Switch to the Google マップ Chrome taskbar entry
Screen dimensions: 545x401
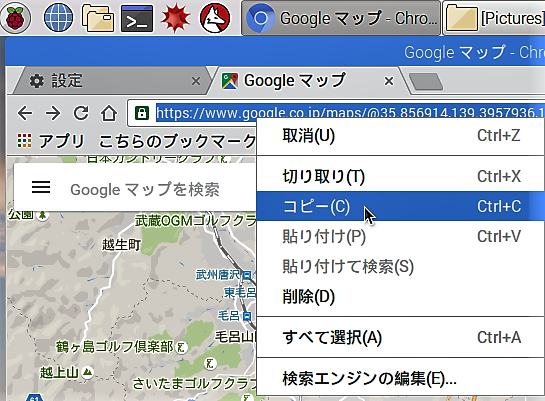point(341,18)
